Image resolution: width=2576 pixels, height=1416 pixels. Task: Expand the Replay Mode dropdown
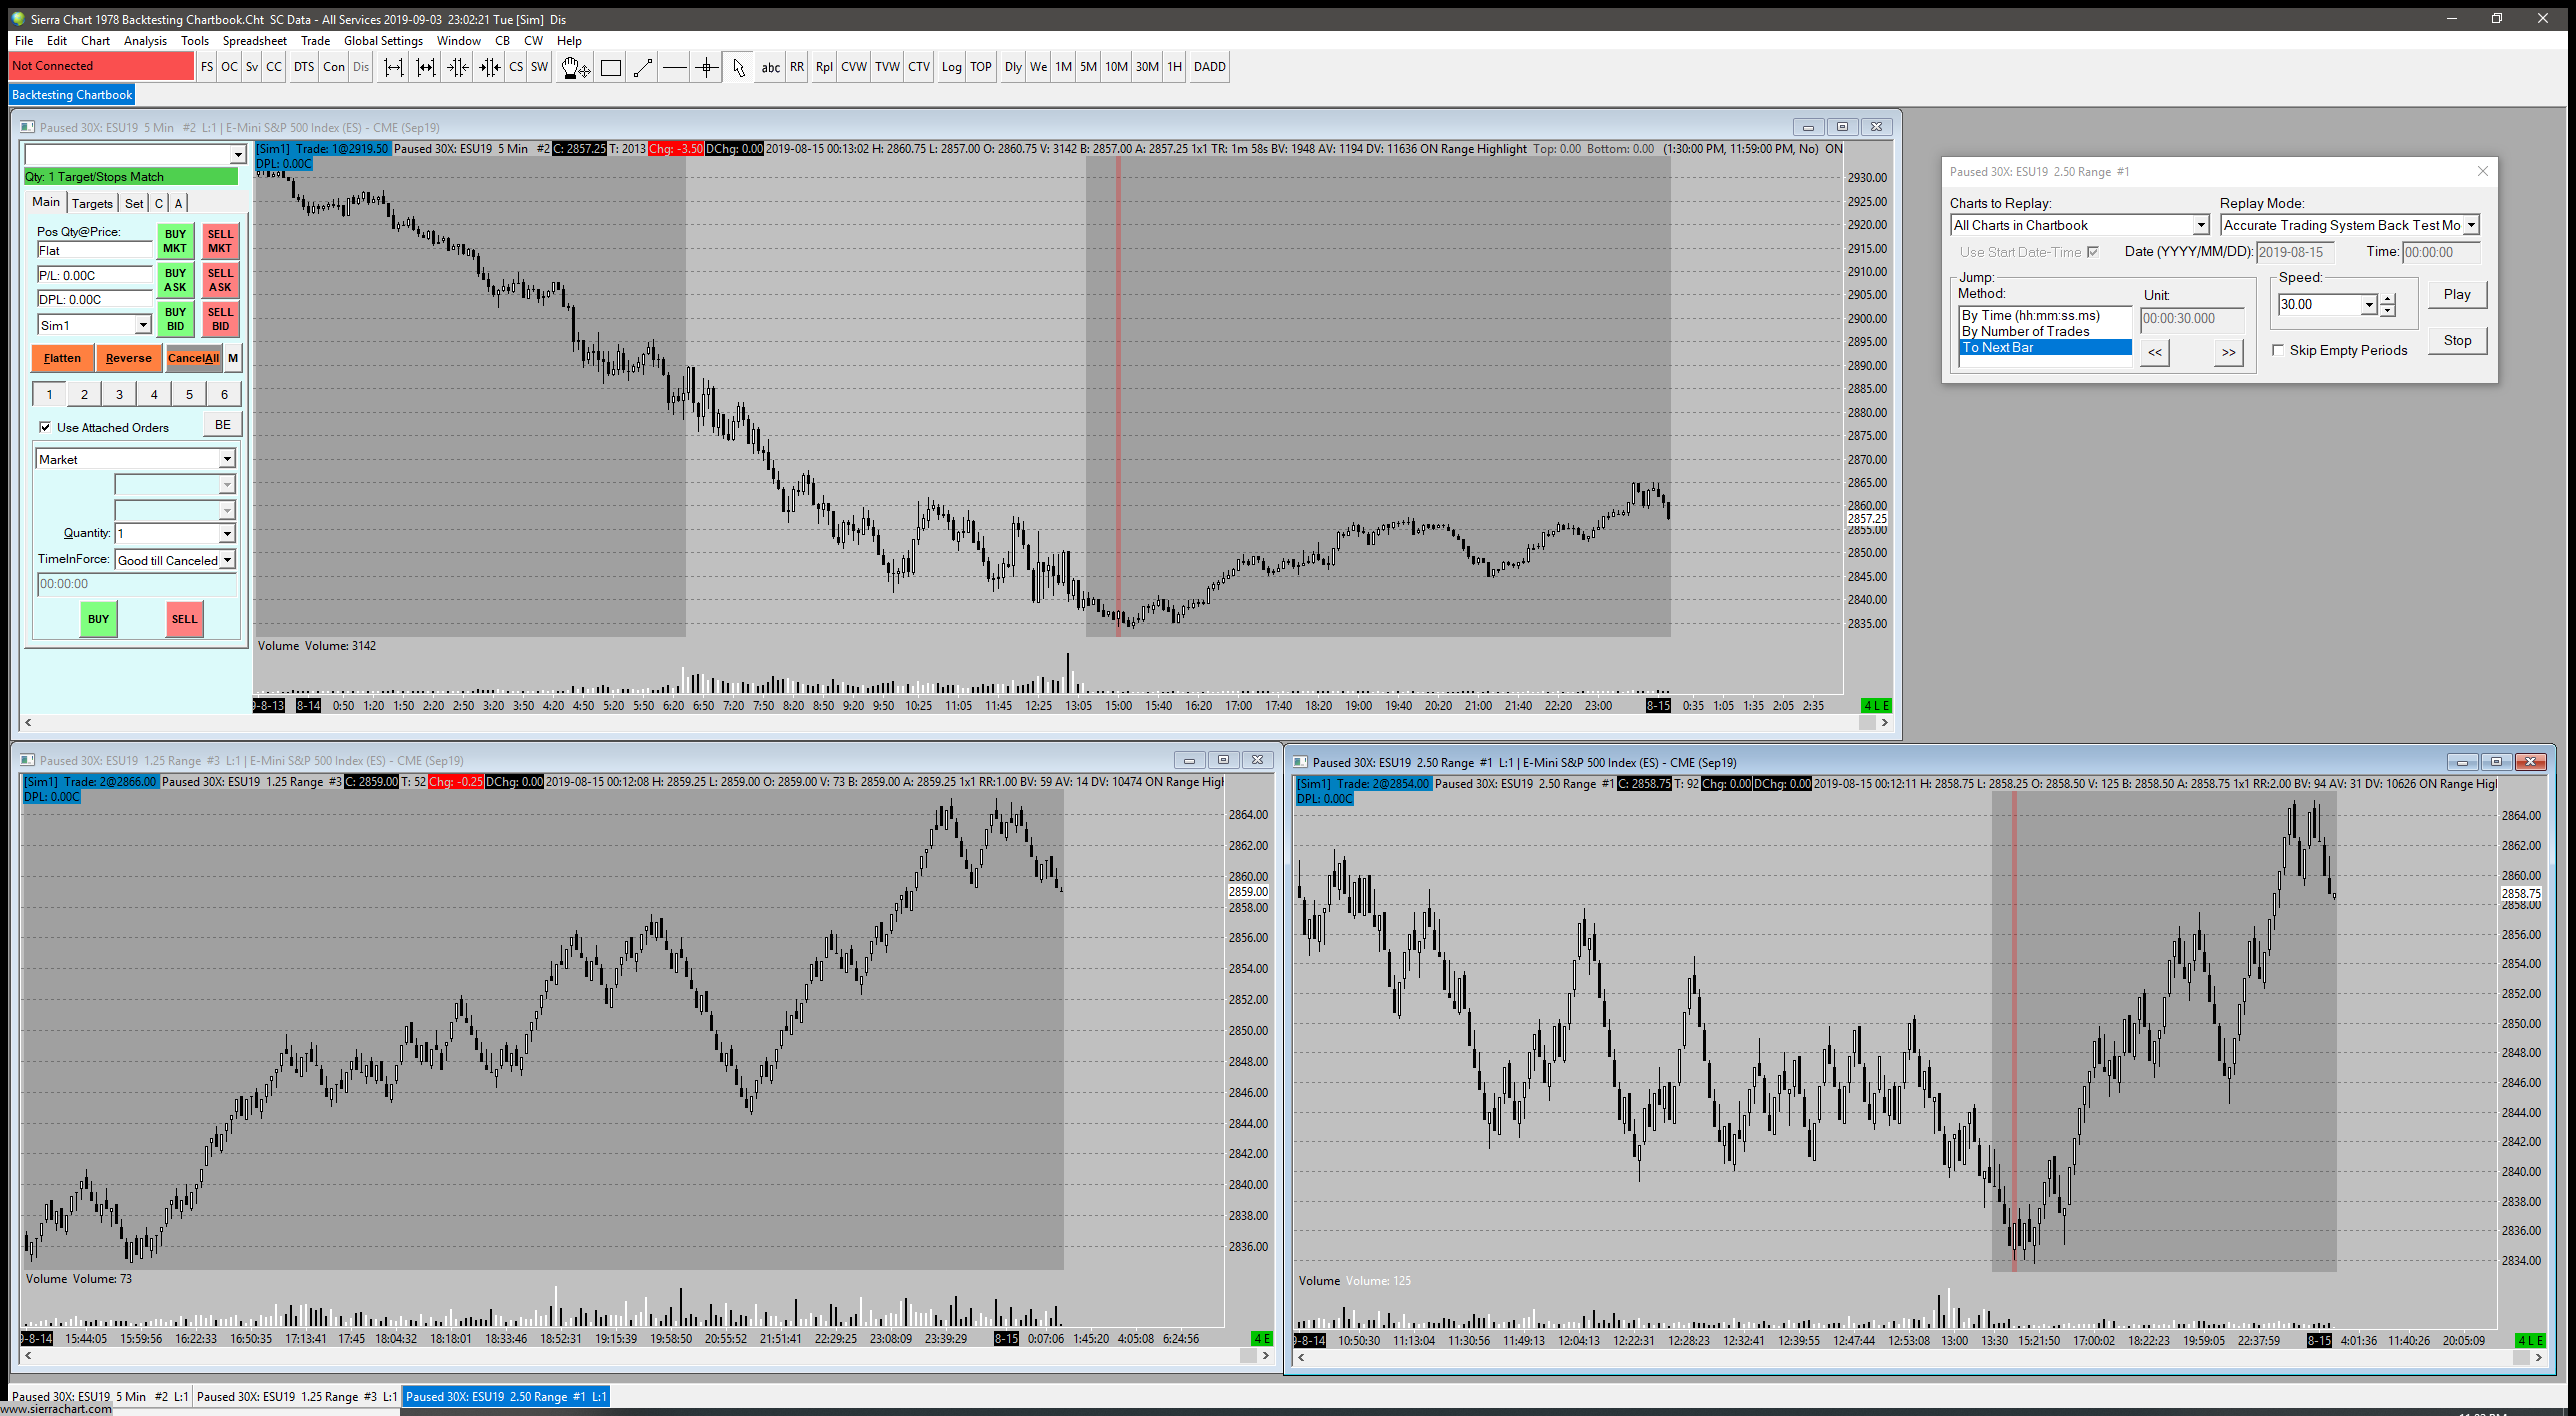(2470, 225)
